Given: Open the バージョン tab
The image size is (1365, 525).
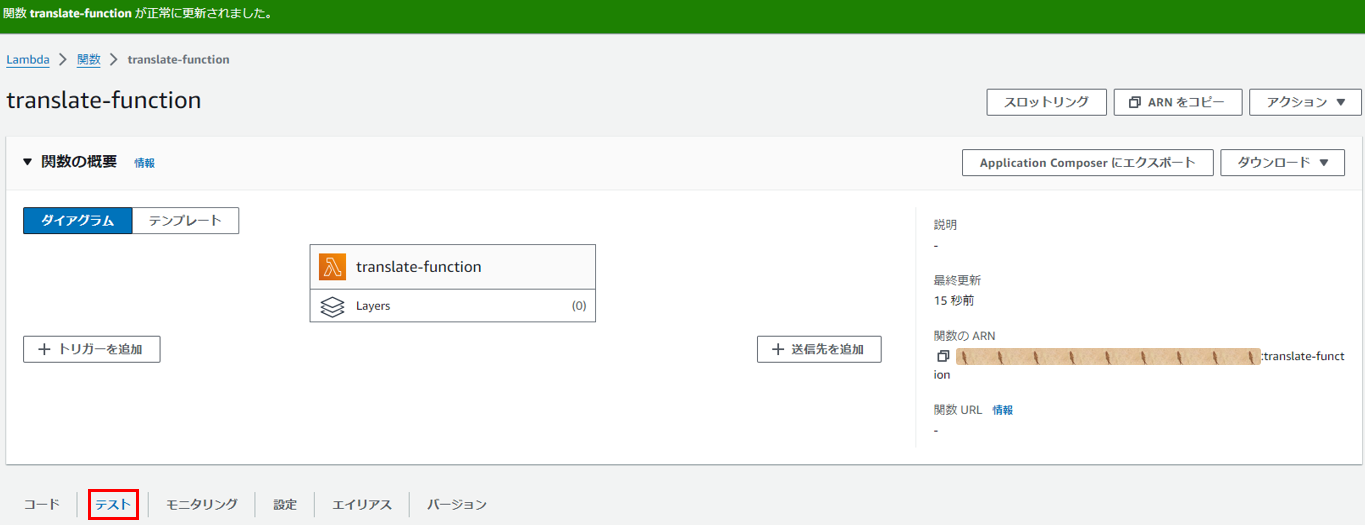Looking at the screenshot, I should point(457,504).
